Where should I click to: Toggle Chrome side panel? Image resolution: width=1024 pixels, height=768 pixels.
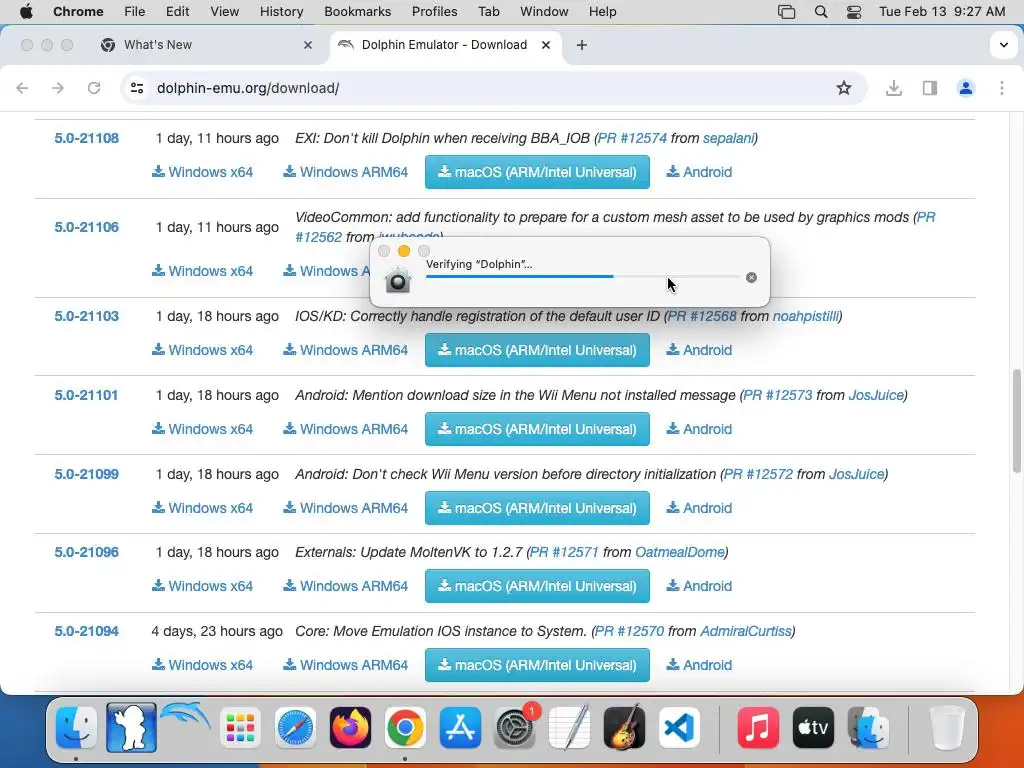(929, 88)
